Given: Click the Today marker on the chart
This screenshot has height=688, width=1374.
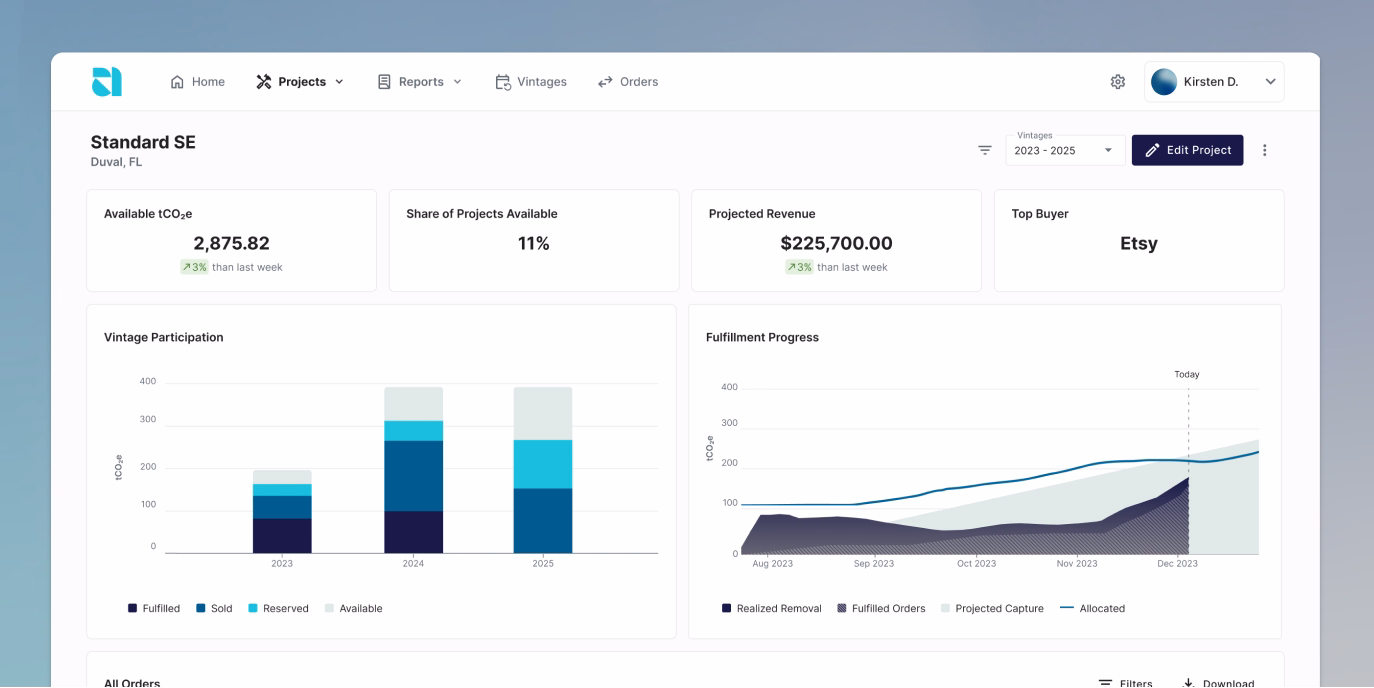Looking at the screenshot, I should (x=1187, y=374).
